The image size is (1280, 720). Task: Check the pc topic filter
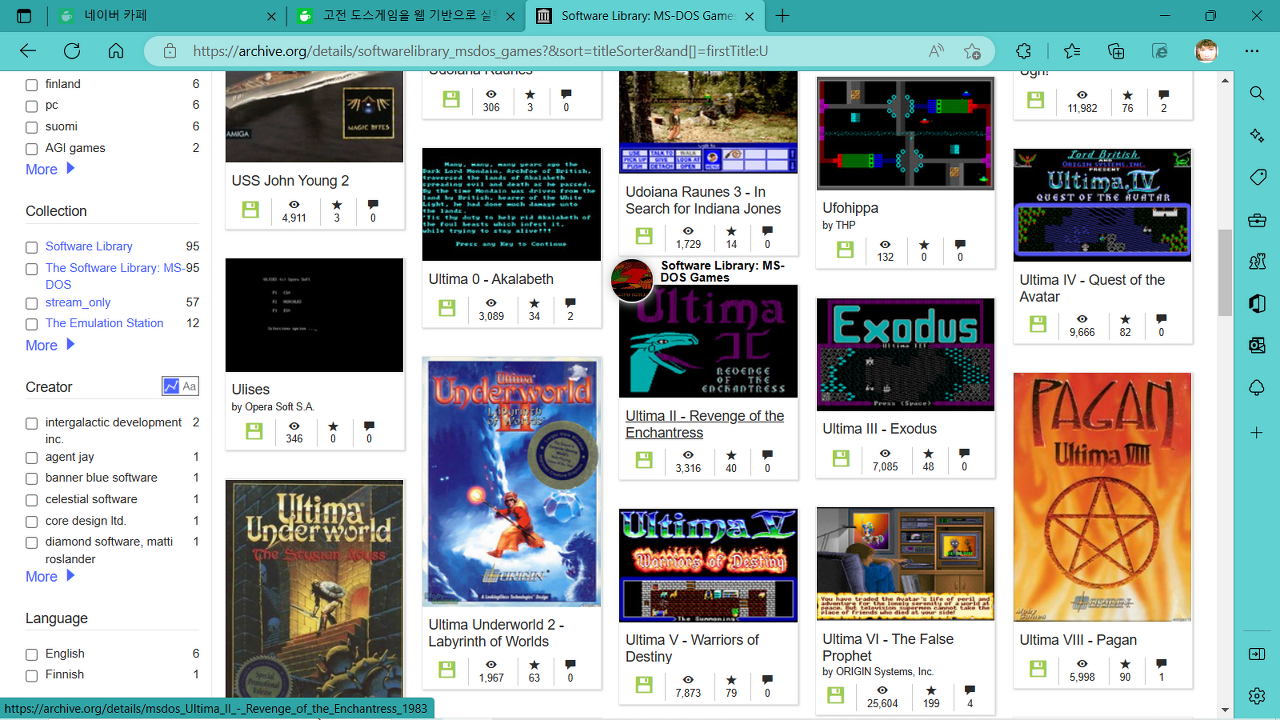coord(31,106)
